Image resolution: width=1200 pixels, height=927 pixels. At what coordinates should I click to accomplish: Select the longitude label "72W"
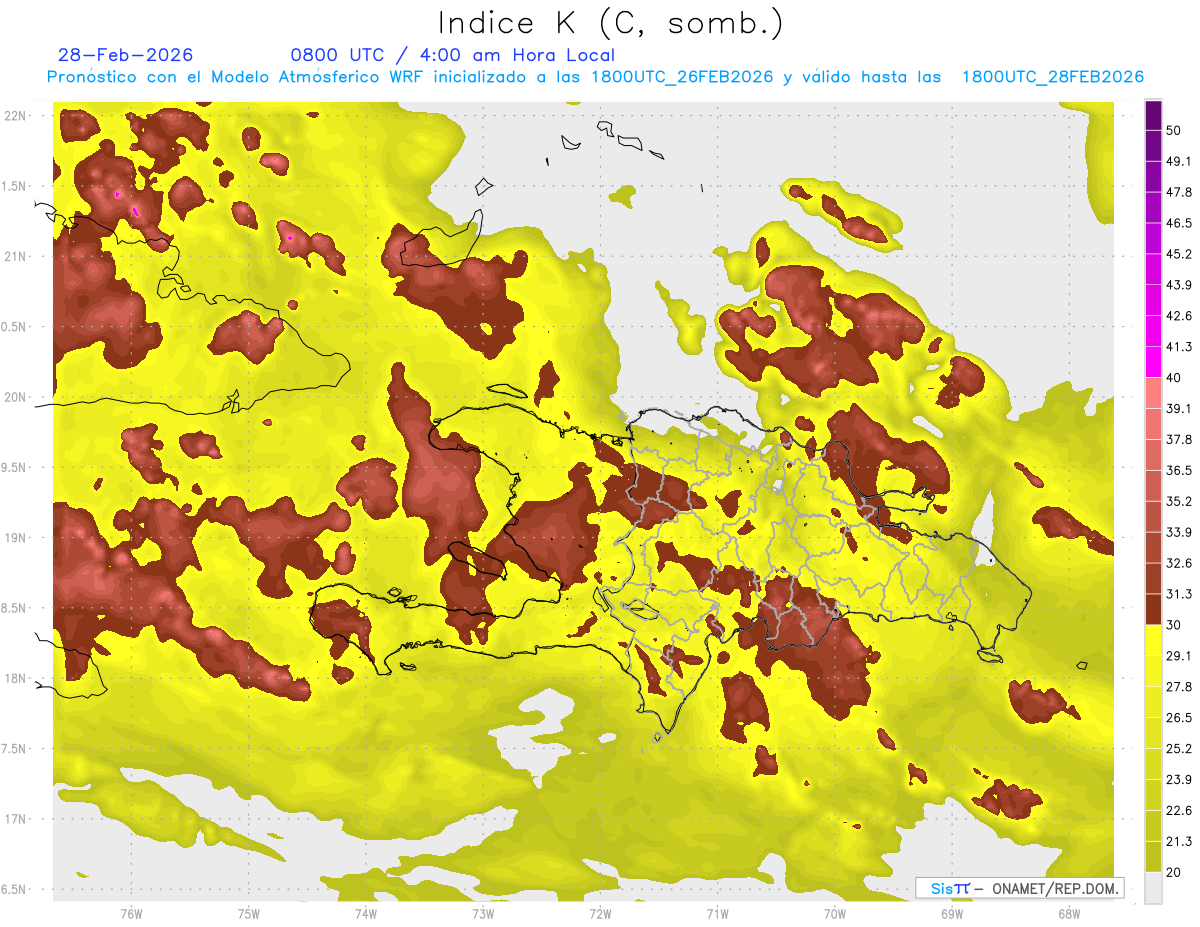coord(600,913)
